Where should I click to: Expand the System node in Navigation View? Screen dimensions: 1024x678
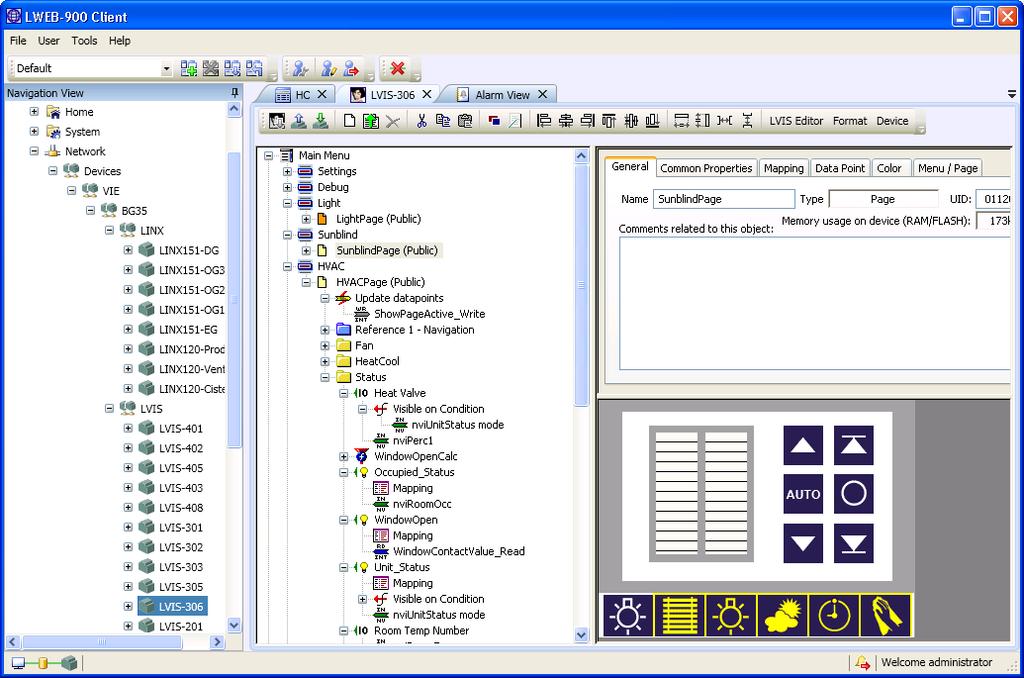[x=34, y=131]
